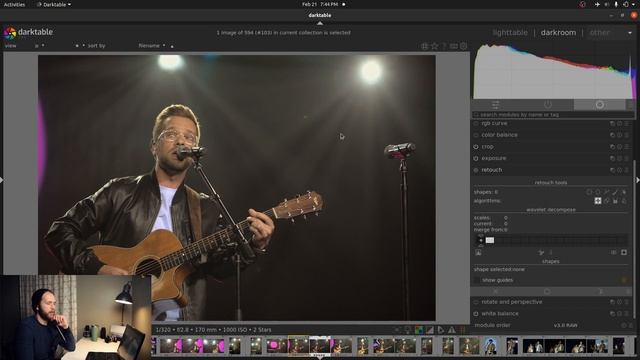Select the brush shape retouch tool
Screen dimensions: 640x360
click(x=615, y=192)
